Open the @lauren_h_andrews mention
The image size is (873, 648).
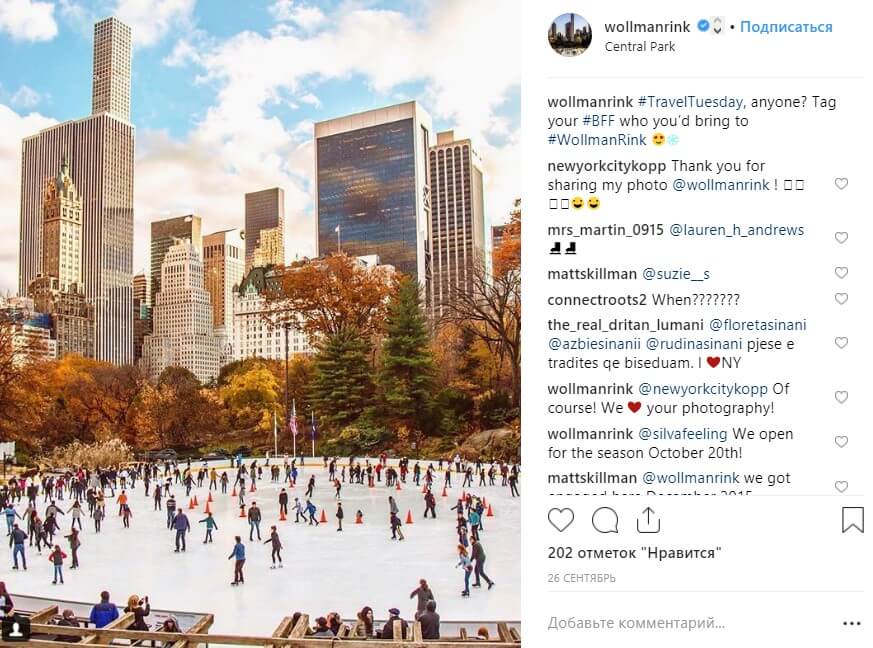pos(736,230)
